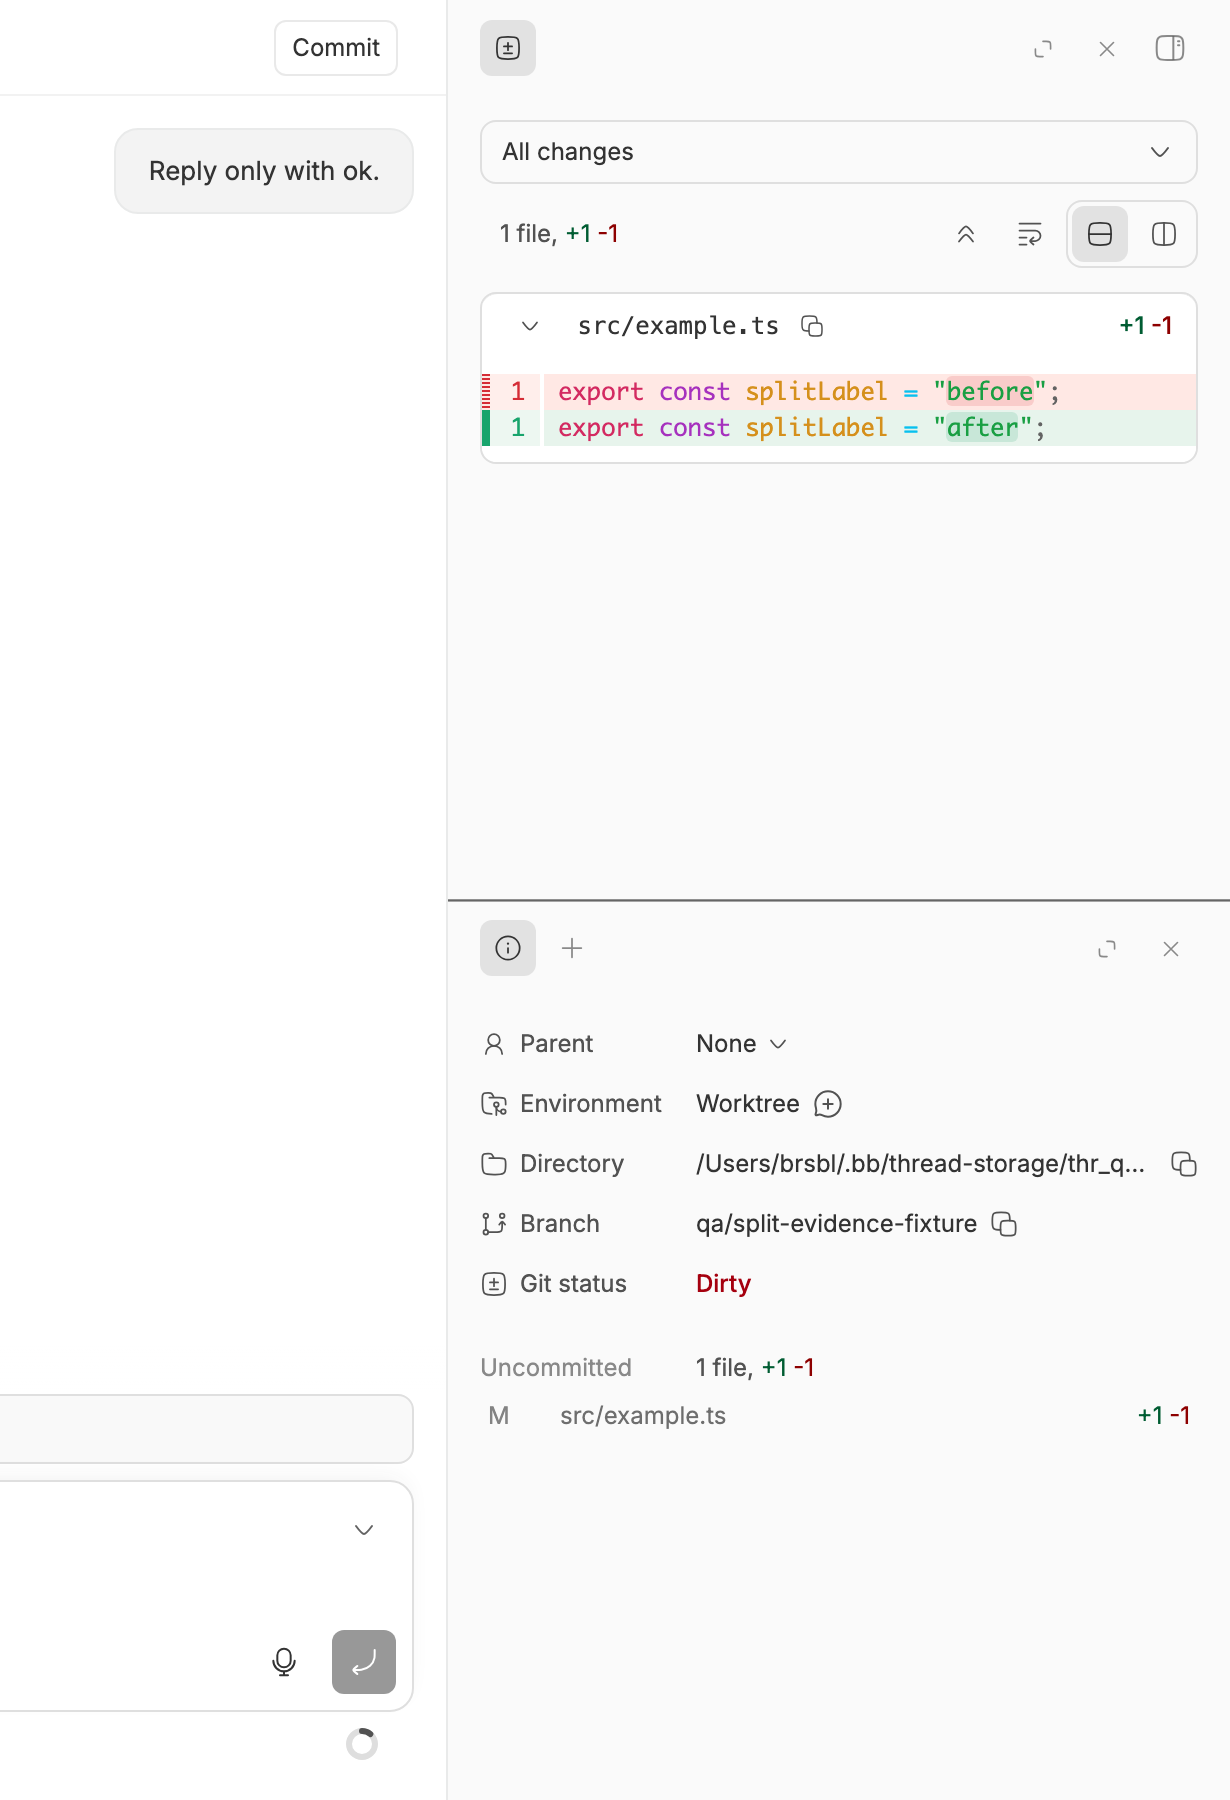Click the Git status icon

[494, 1284]
